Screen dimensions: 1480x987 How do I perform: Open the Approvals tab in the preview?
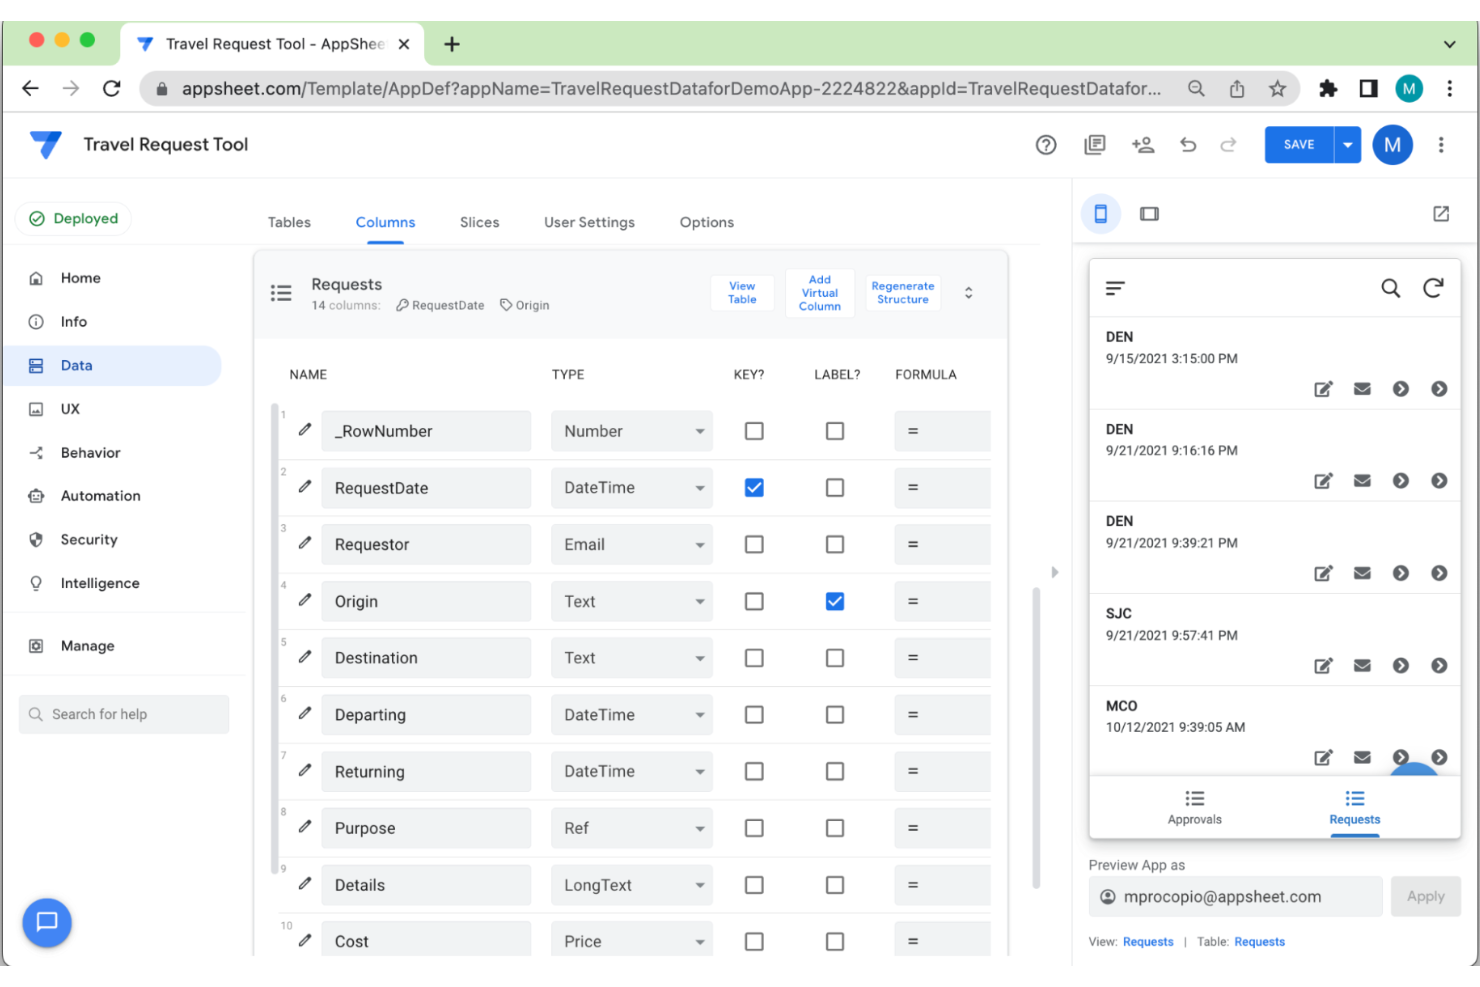1194,807
